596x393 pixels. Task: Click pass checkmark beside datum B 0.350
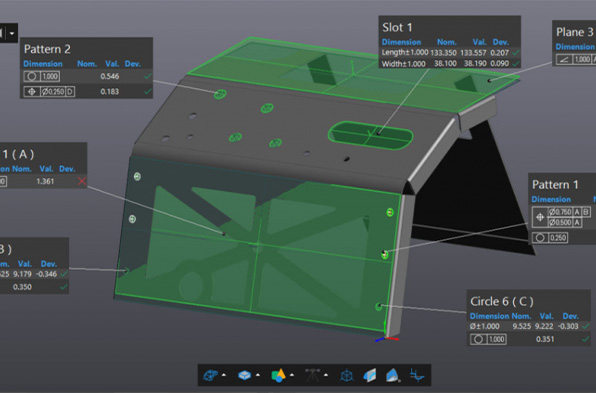coord(64,287)
